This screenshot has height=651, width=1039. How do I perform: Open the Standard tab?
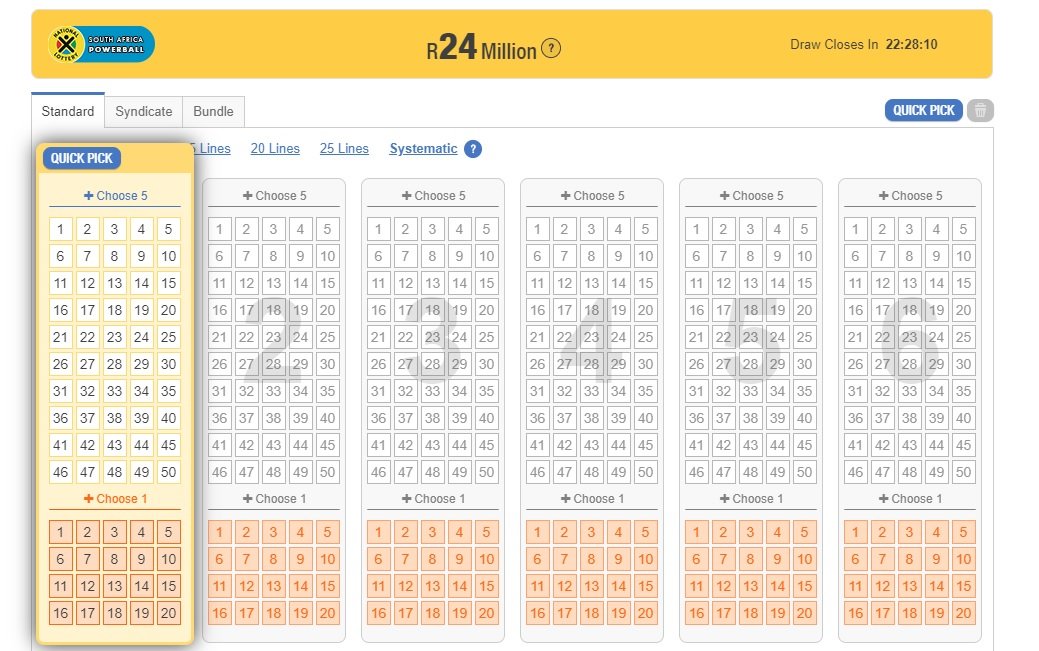pos(68,111)
